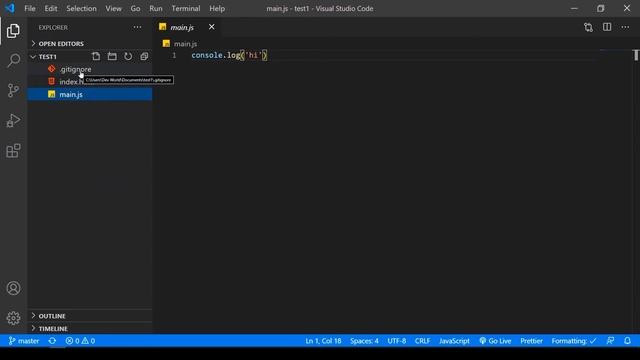This screenshot has height=360, width=640.
Task: Open notifications bell icon
Action: click(627, 341)
